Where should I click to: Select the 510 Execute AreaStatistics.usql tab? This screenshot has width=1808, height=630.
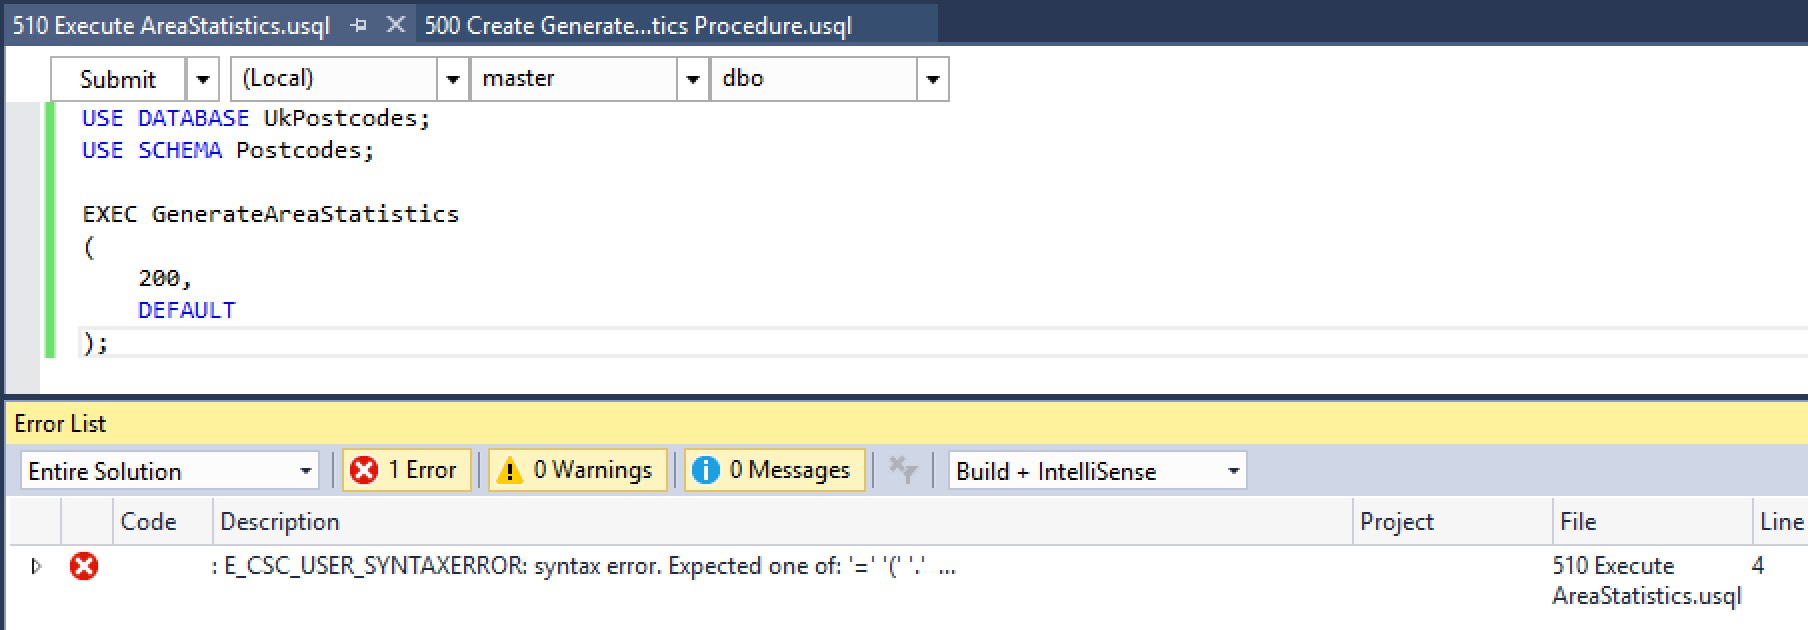[x=171, y=26]
